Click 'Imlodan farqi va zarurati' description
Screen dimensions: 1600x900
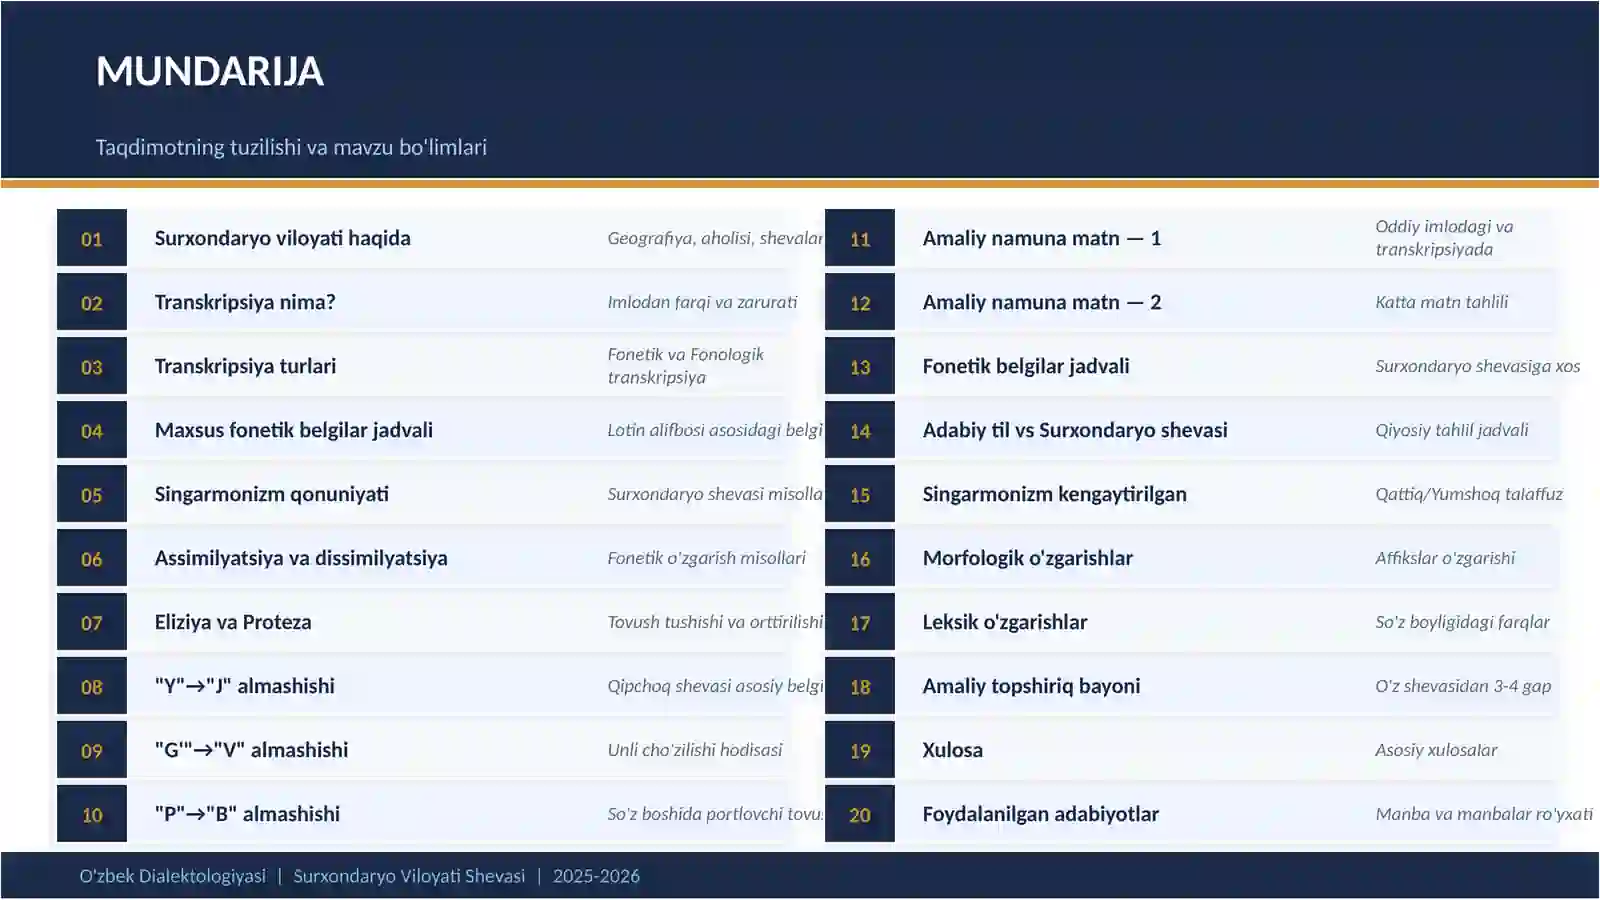point(702,302)
